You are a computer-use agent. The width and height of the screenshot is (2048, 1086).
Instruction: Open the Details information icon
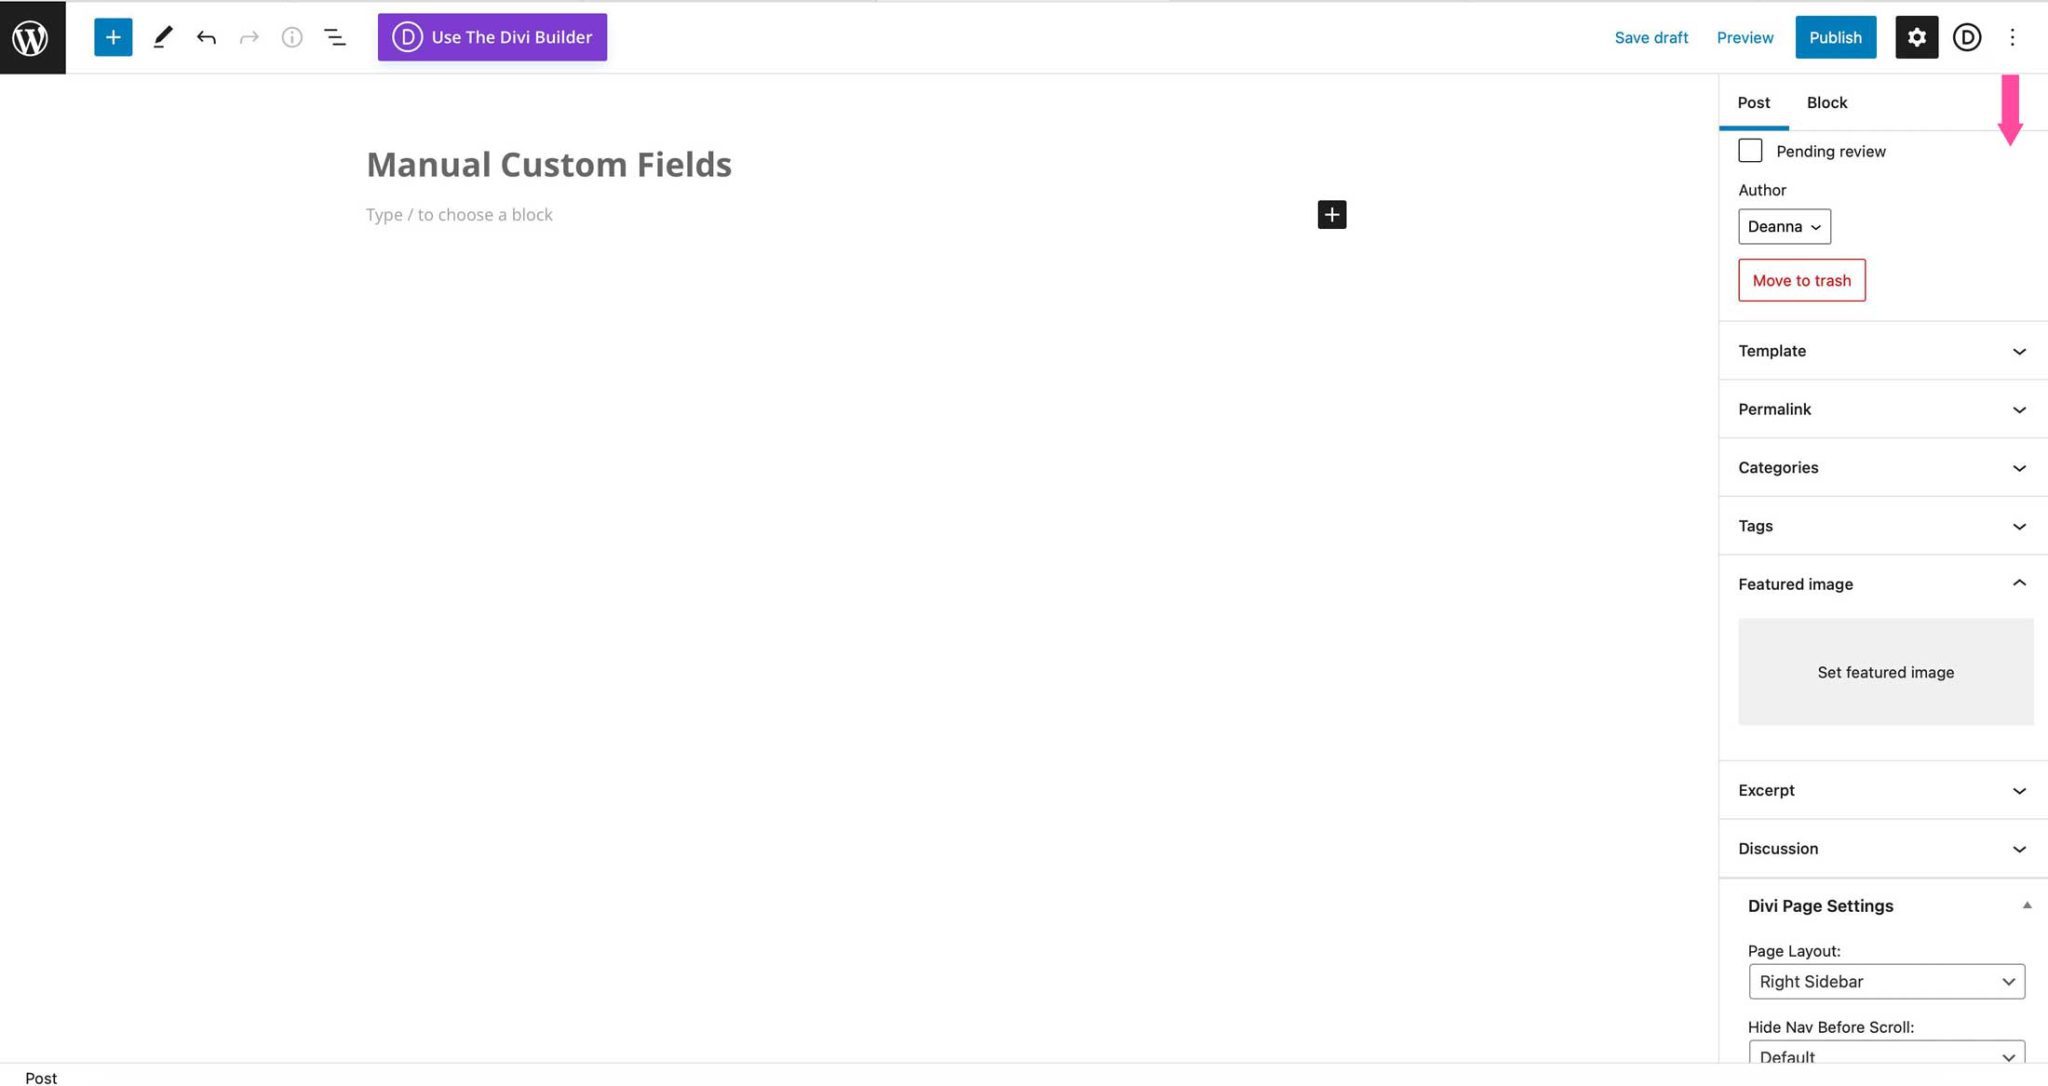292,37
